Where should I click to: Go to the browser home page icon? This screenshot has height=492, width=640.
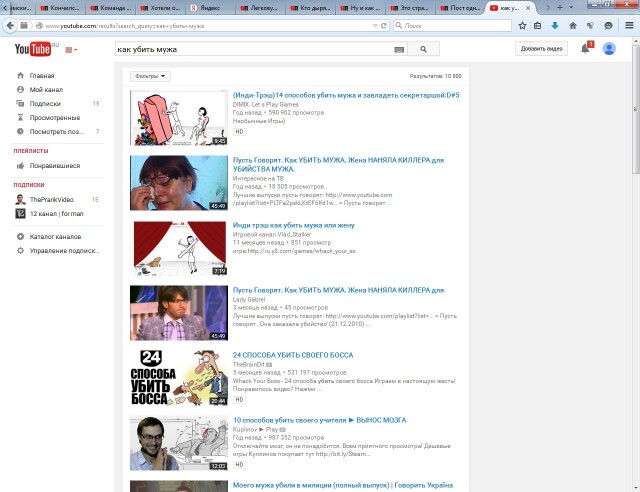573,25
